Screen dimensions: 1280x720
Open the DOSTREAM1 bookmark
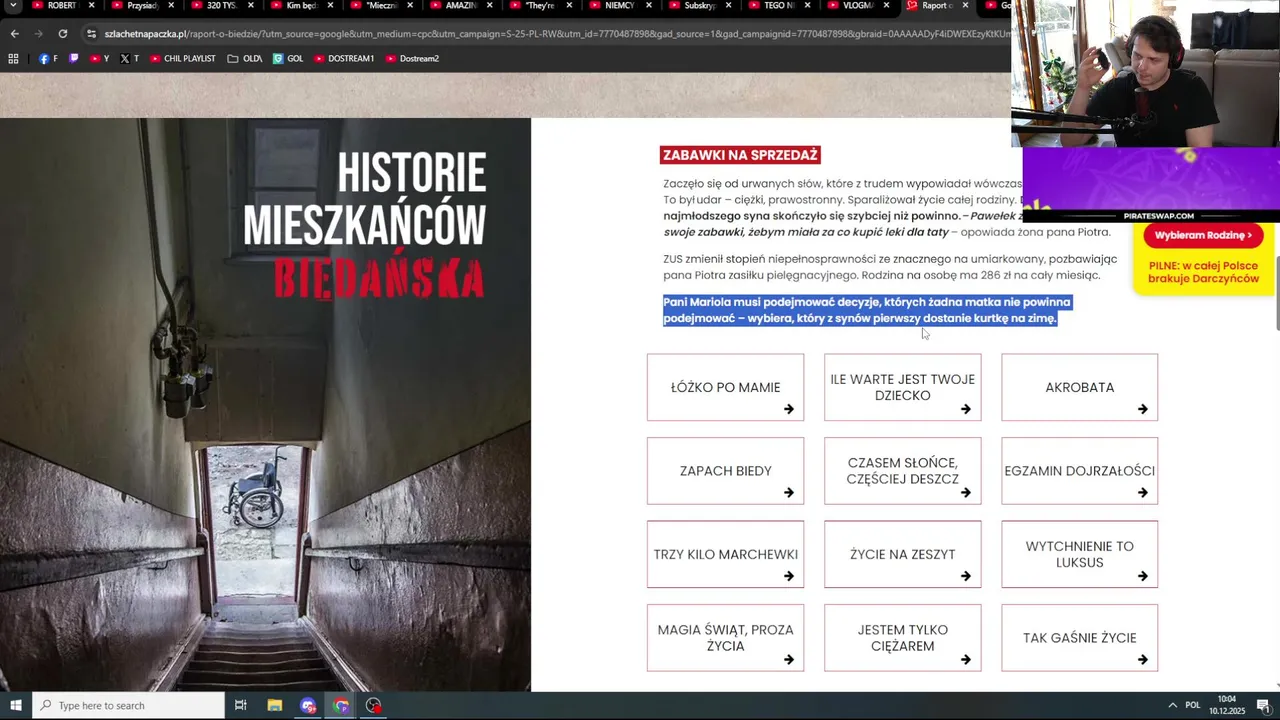[344, 58]
